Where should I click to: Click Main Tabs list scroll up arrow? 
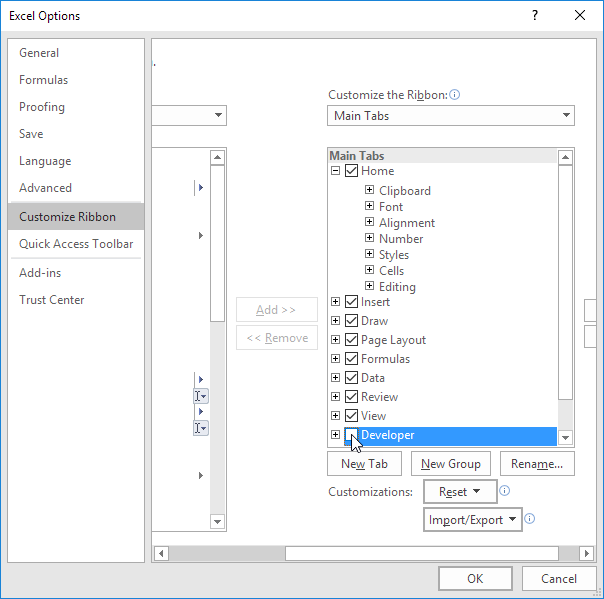pyautogui.click(x=565, y=157)
